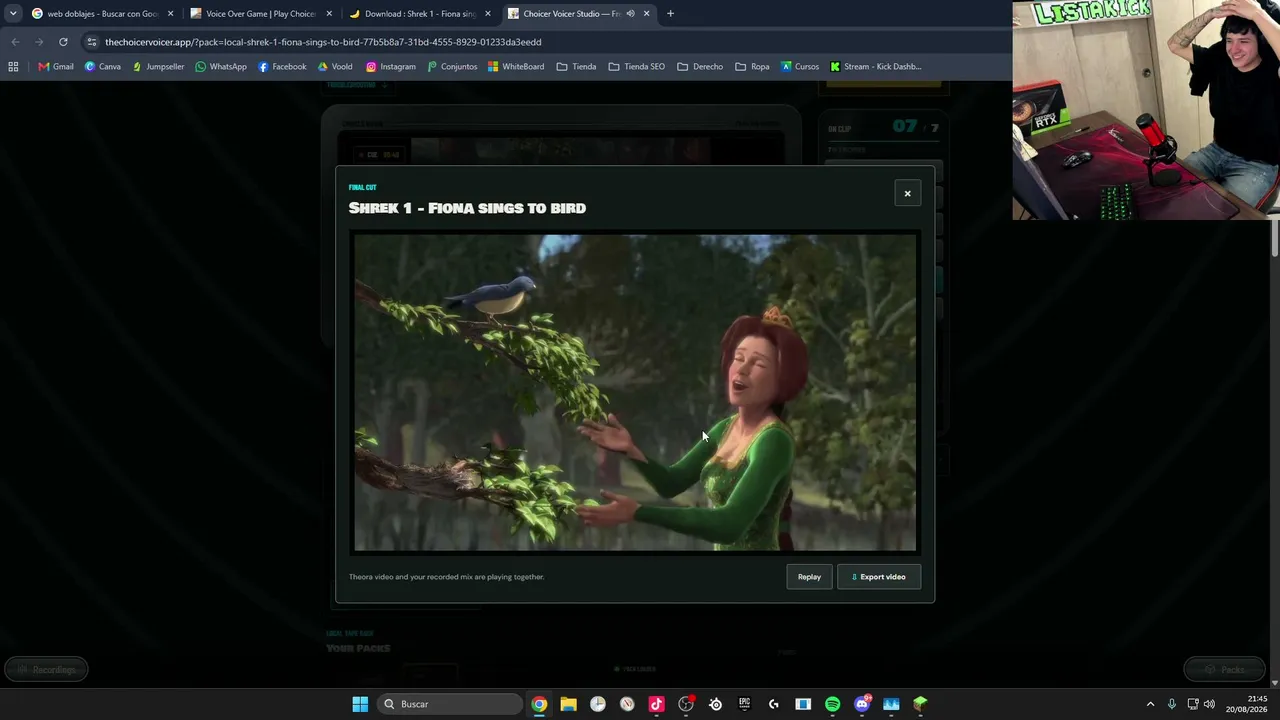Expand the Derecho bookmark folder

700,67
